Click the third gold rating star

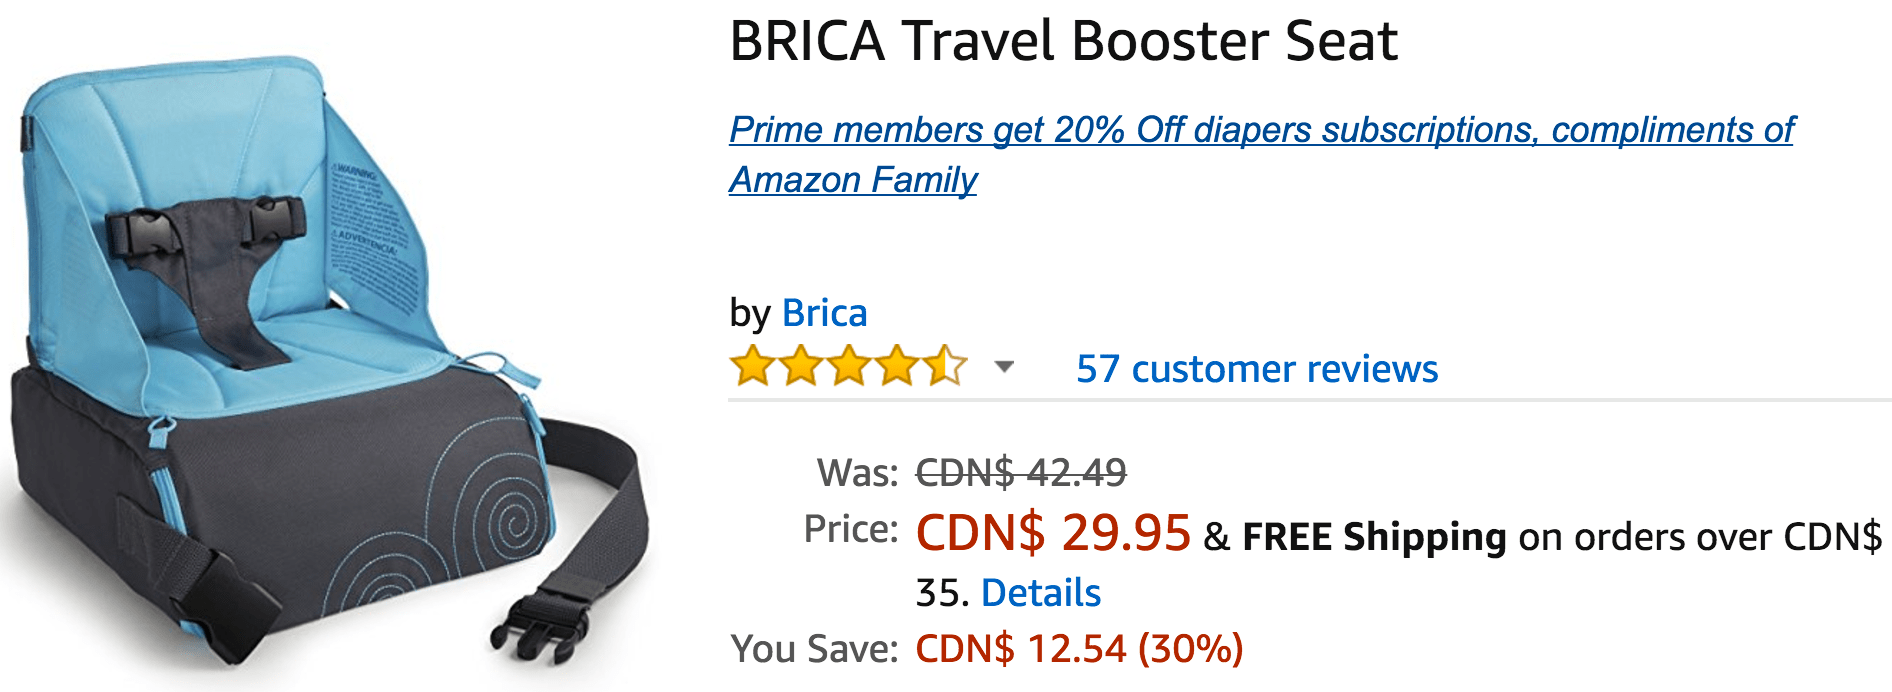click(848, 367)
